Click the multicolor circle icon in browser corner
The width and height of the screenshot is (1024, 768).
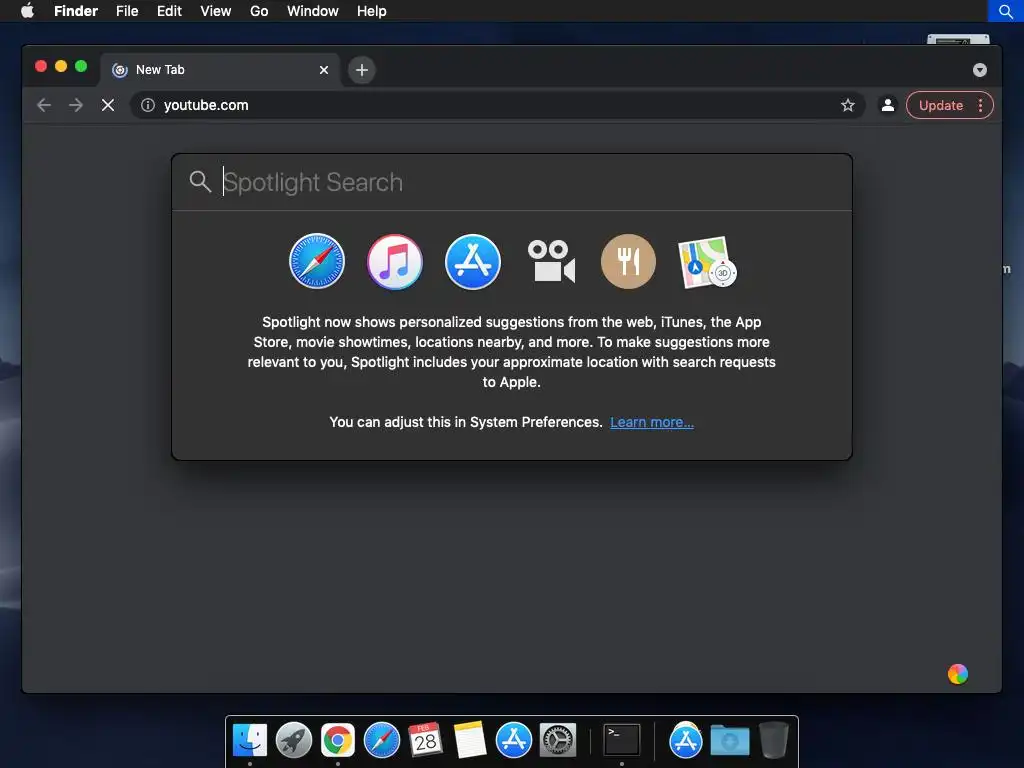click(957, 674)
